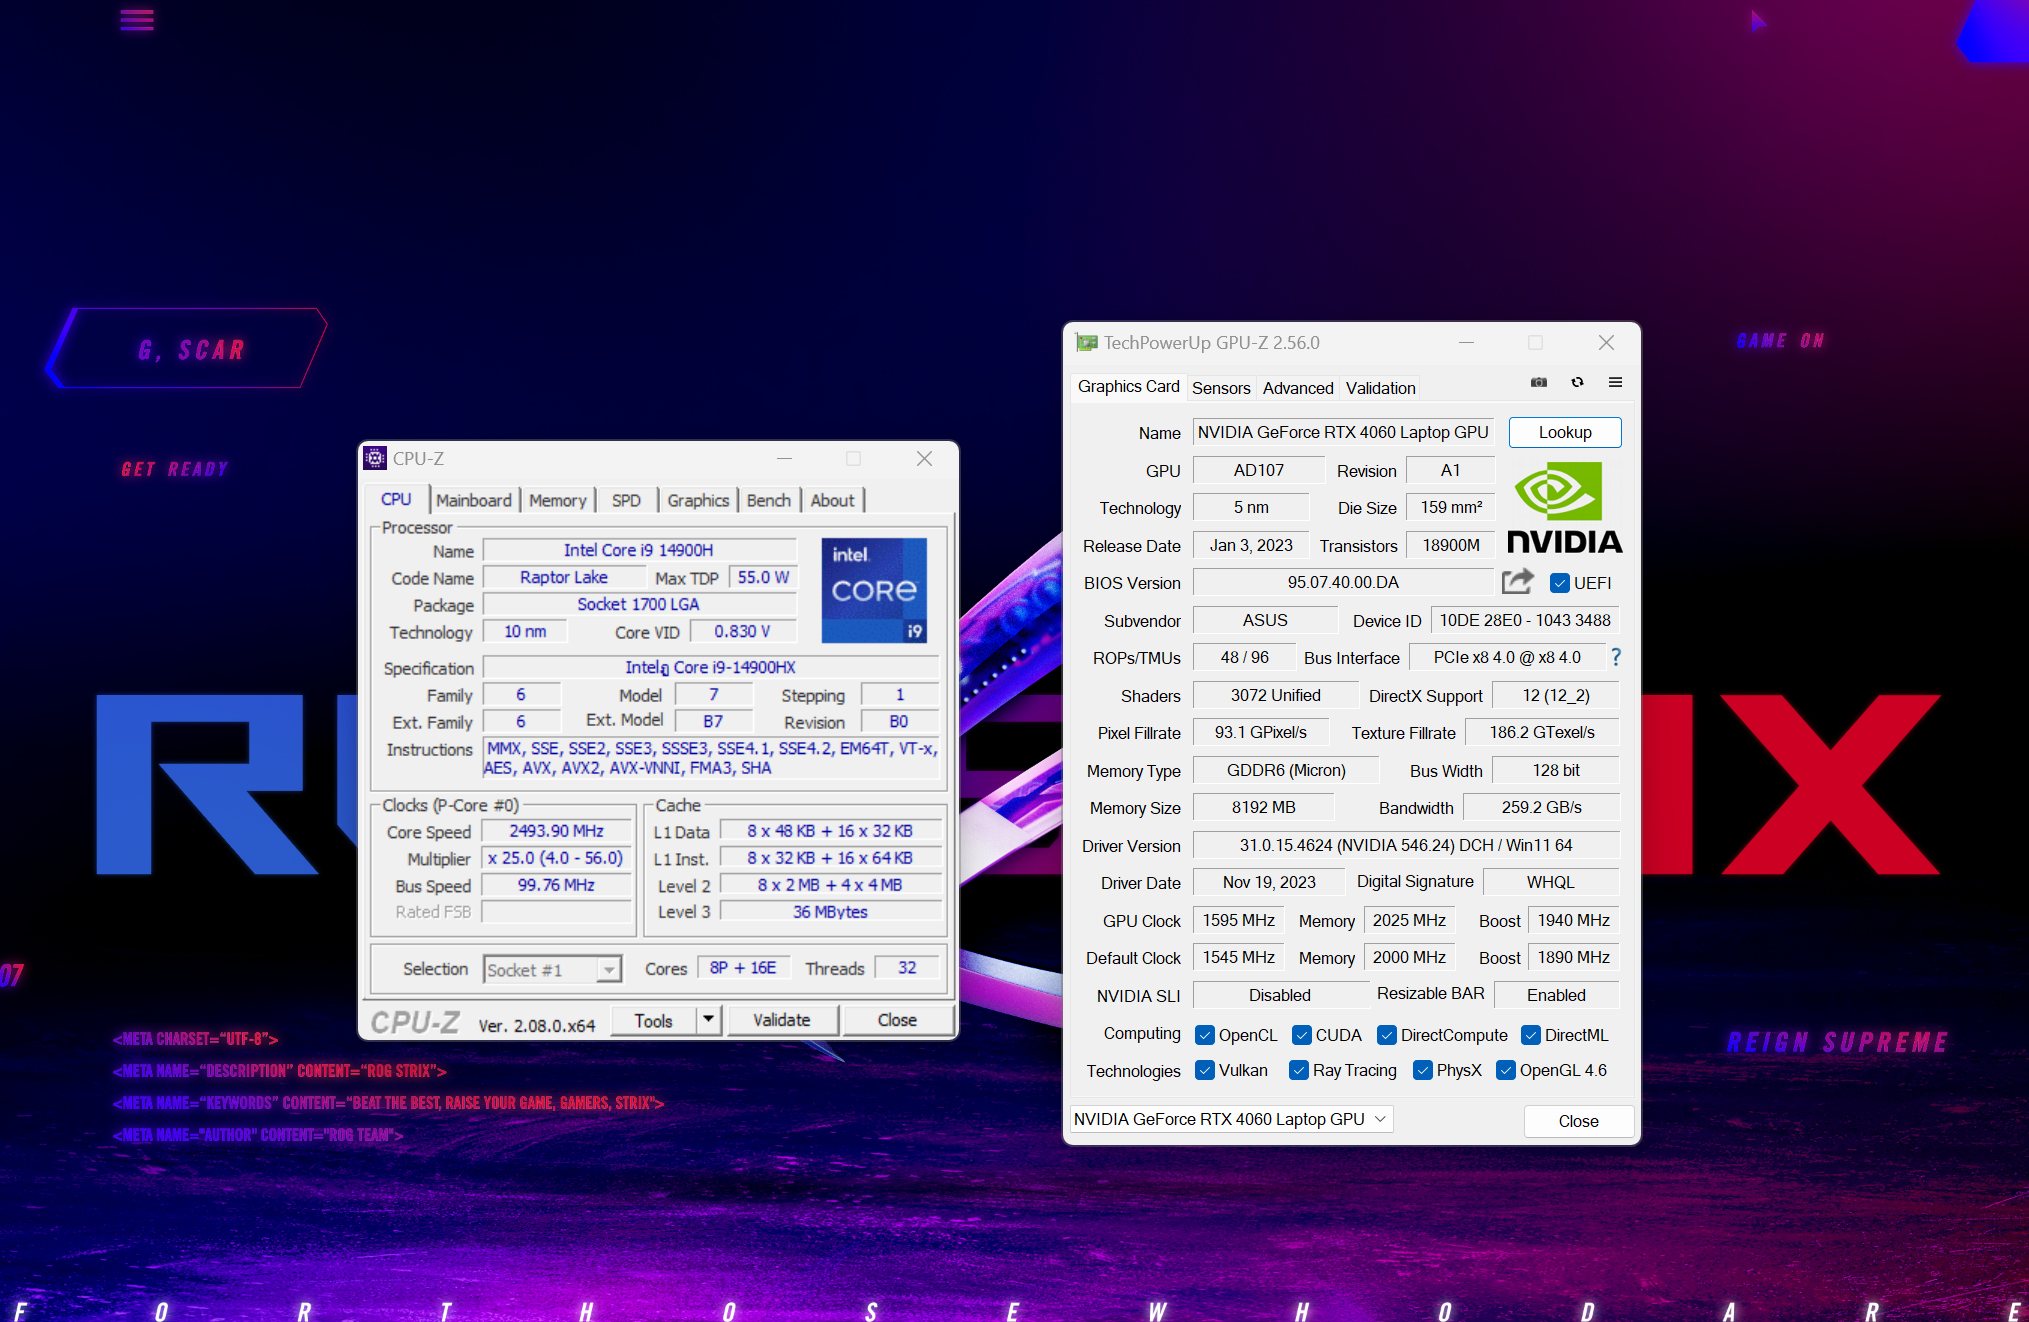Click the Driver Version field
The image size is (2029, 1322).
(1405, 845)
